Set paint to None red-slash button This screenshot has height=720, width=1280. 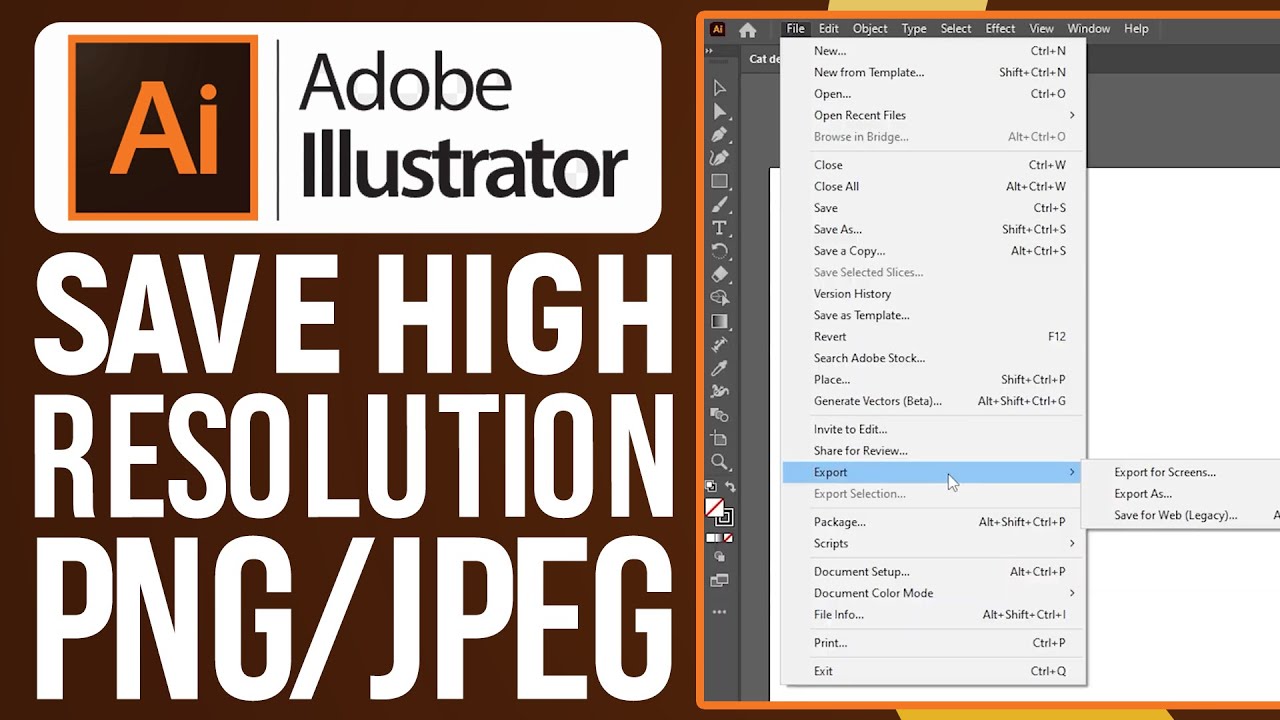[x=729, y=537]
